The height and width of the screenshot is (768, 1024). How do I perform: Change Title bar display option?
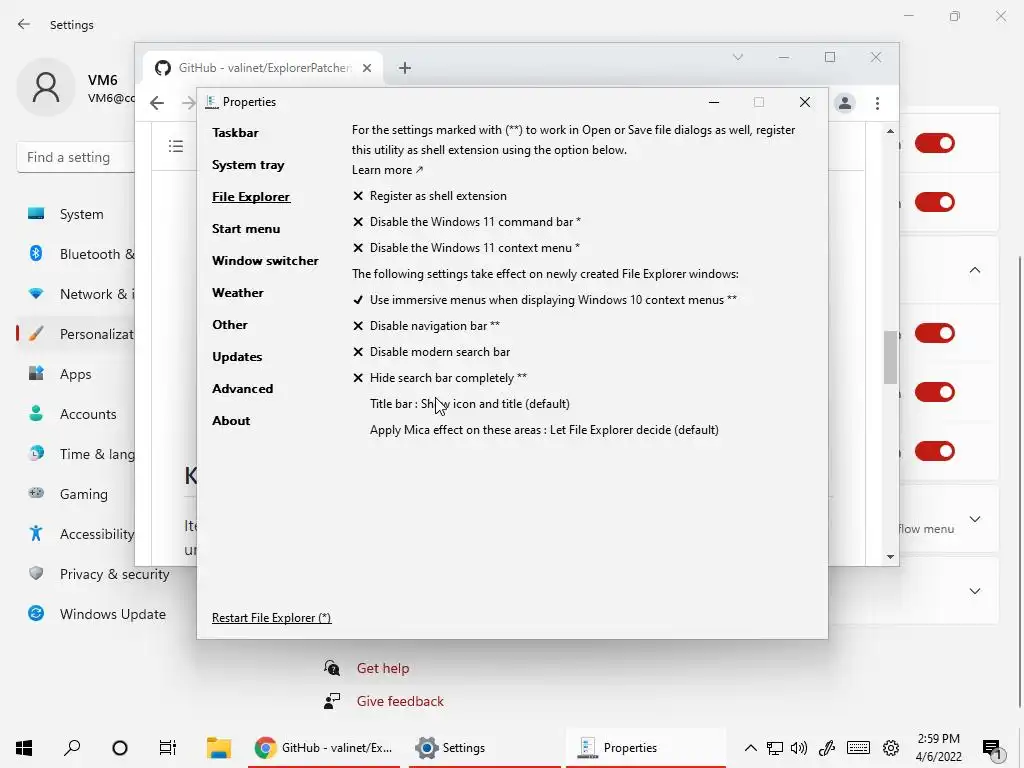(x=470, y=404)
